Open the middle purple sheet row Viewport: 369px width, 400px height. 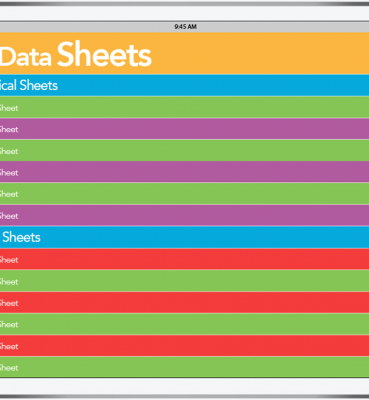[x=184, y=172]
